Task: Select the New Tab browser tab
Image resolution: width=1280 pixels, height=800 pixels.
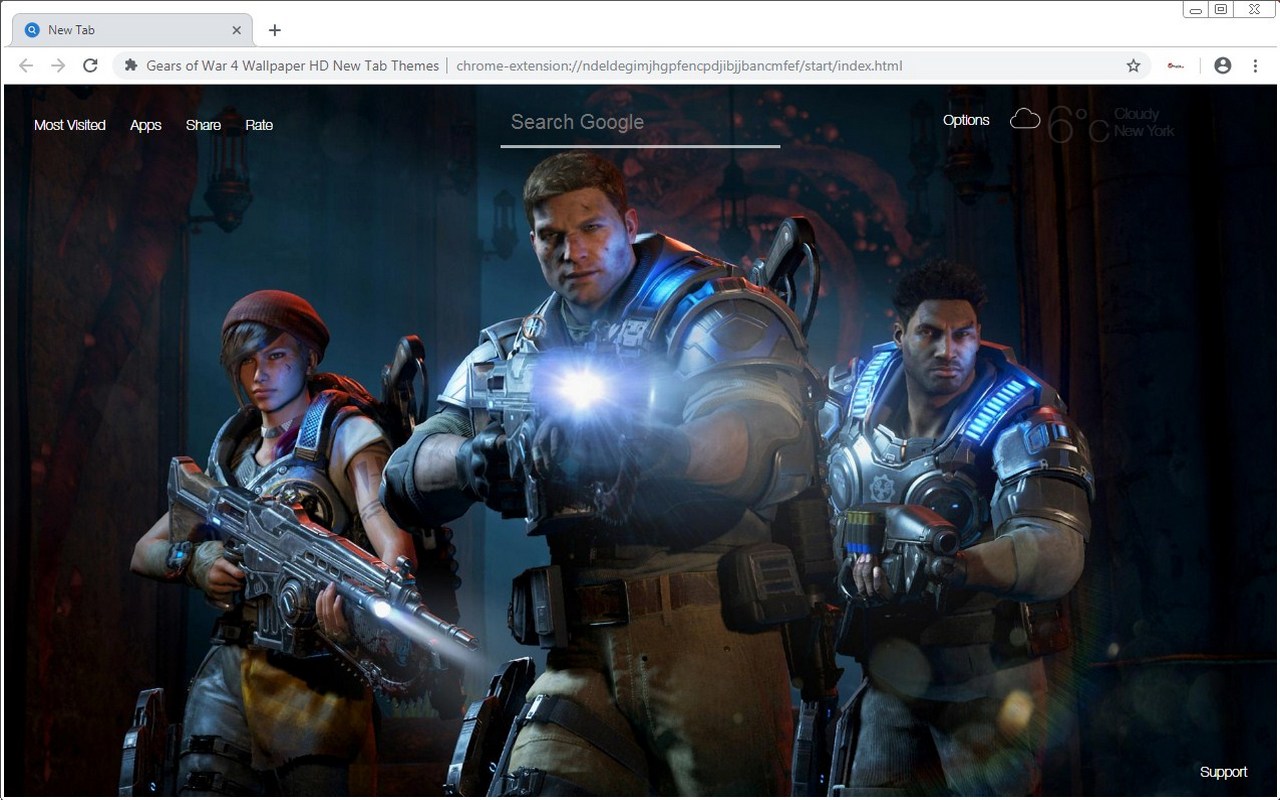Action: [x=132, y=30]
